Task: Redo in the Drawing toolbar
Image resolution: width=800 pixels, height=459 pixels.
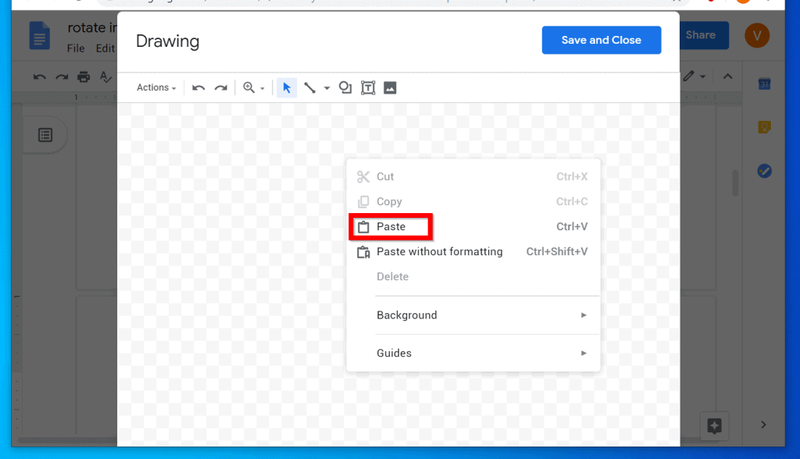Action: coord(221,88)
